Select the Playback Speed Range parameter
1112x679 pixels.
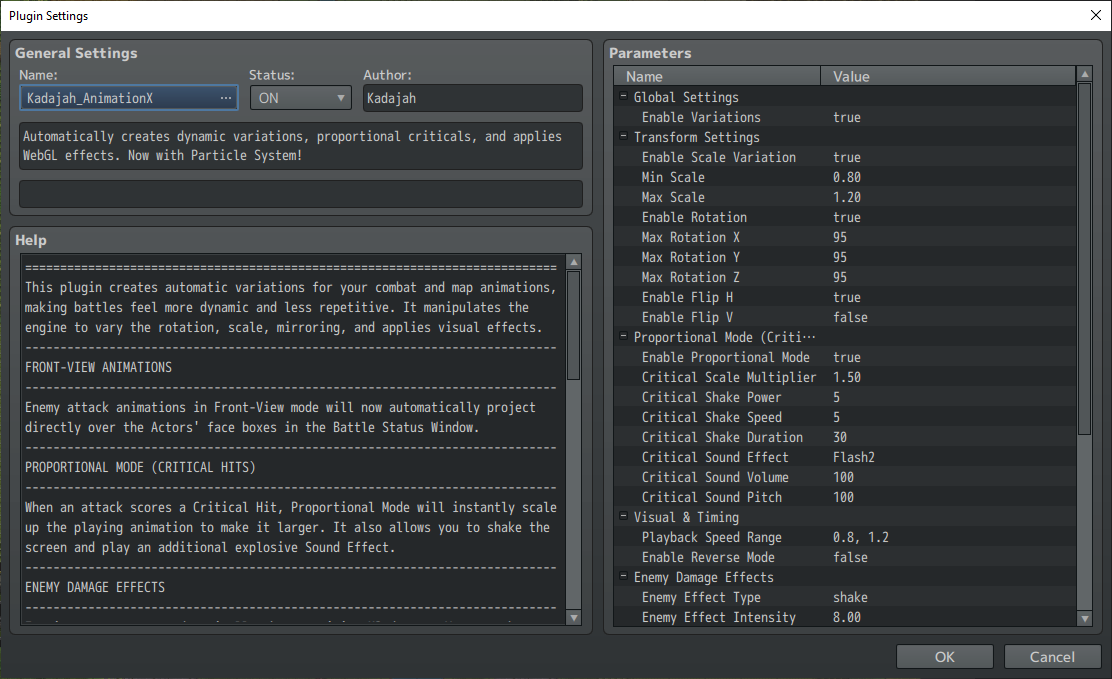[x=845, y=537]
